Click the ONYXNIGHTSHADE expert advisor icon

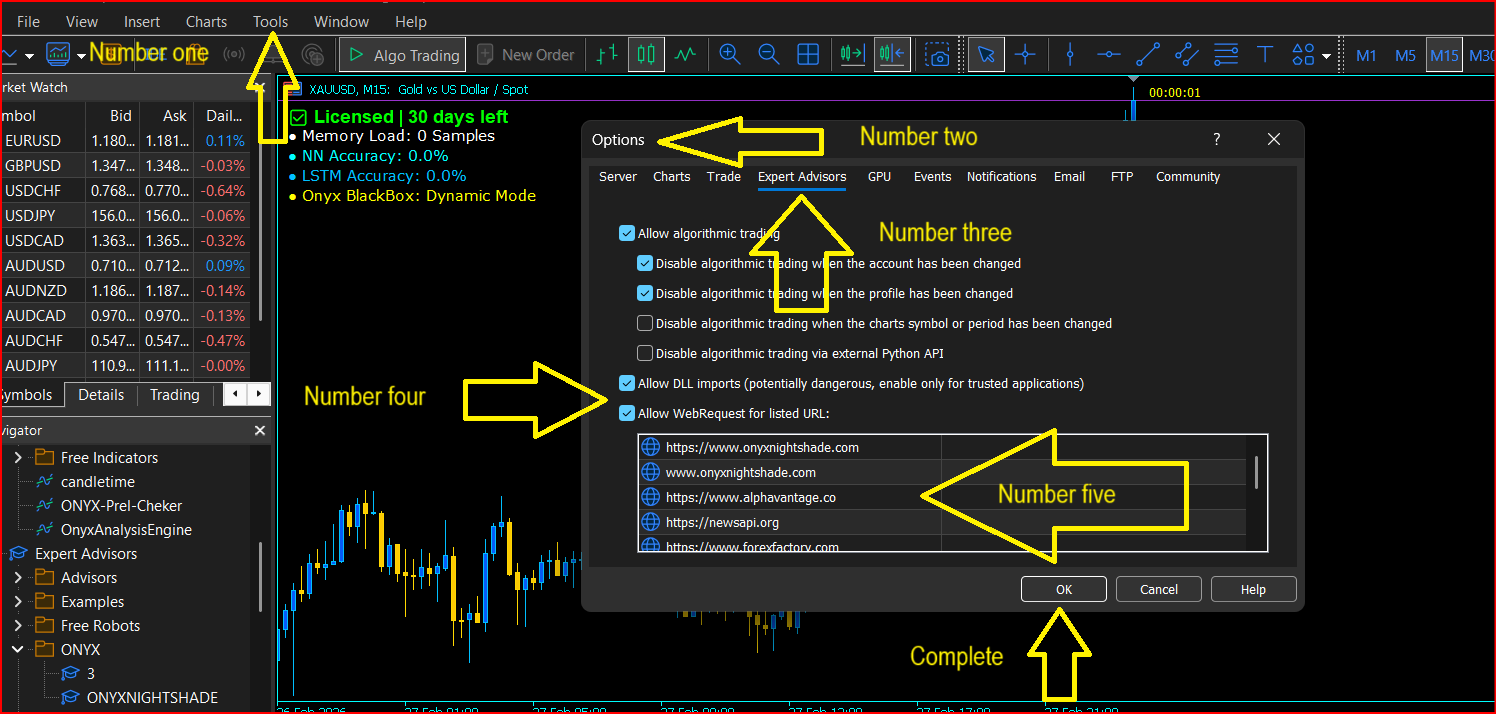[x=71, y=697]
